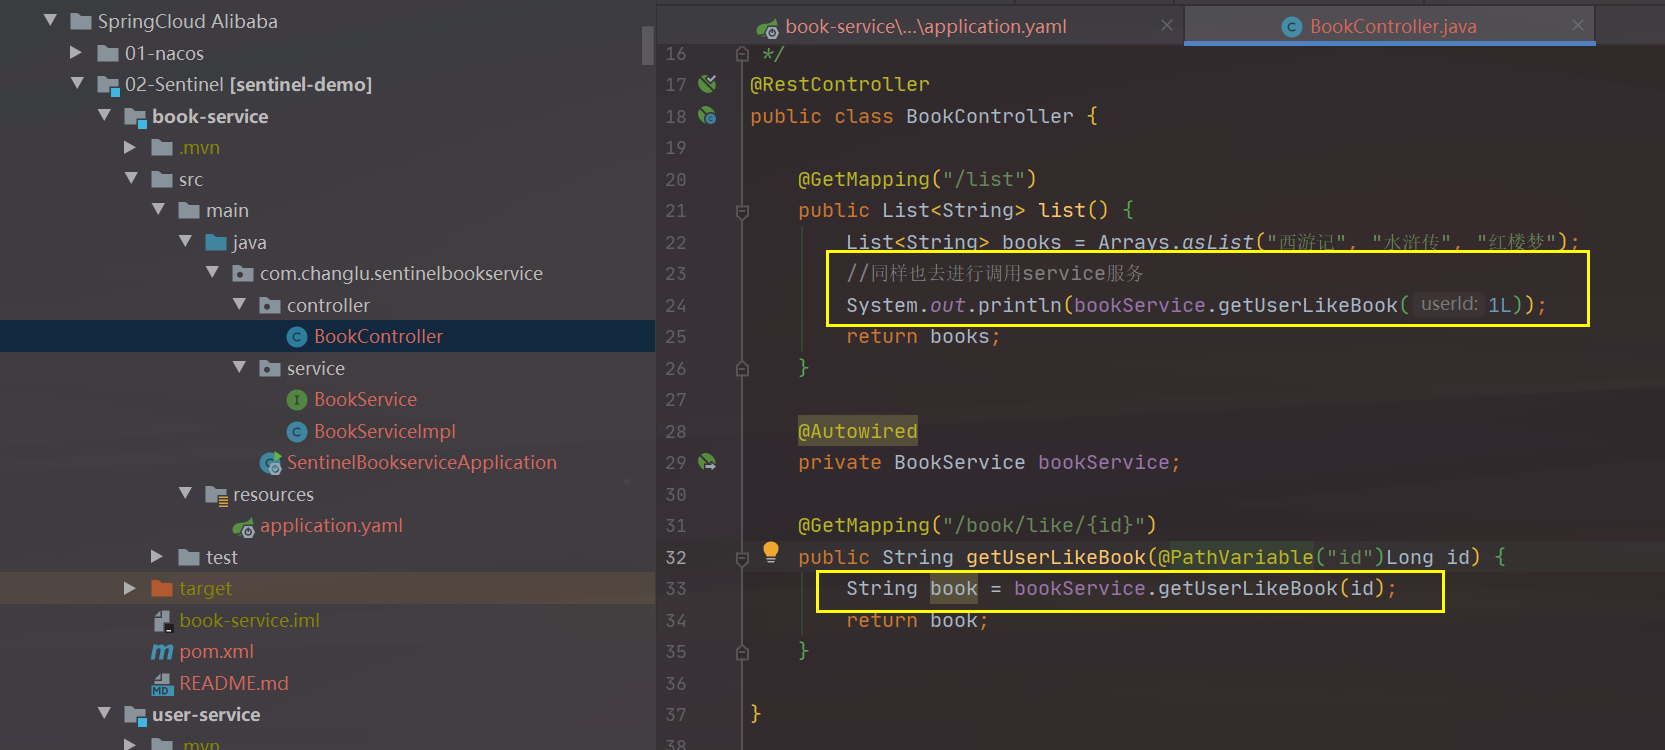Click the README.md markdown icon
This screenshot has width=1665, height=750.
pos(162,684)
